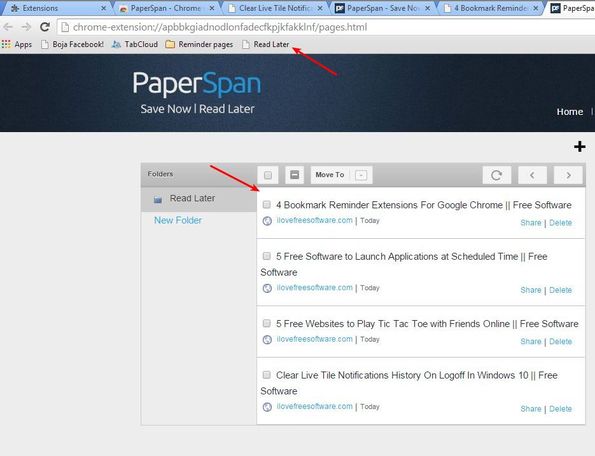Image resolution: width=595 pixels, height=456 pixels.
Task: Open the Boja Facebook! bookmark
Action: [x=72, y=44]
